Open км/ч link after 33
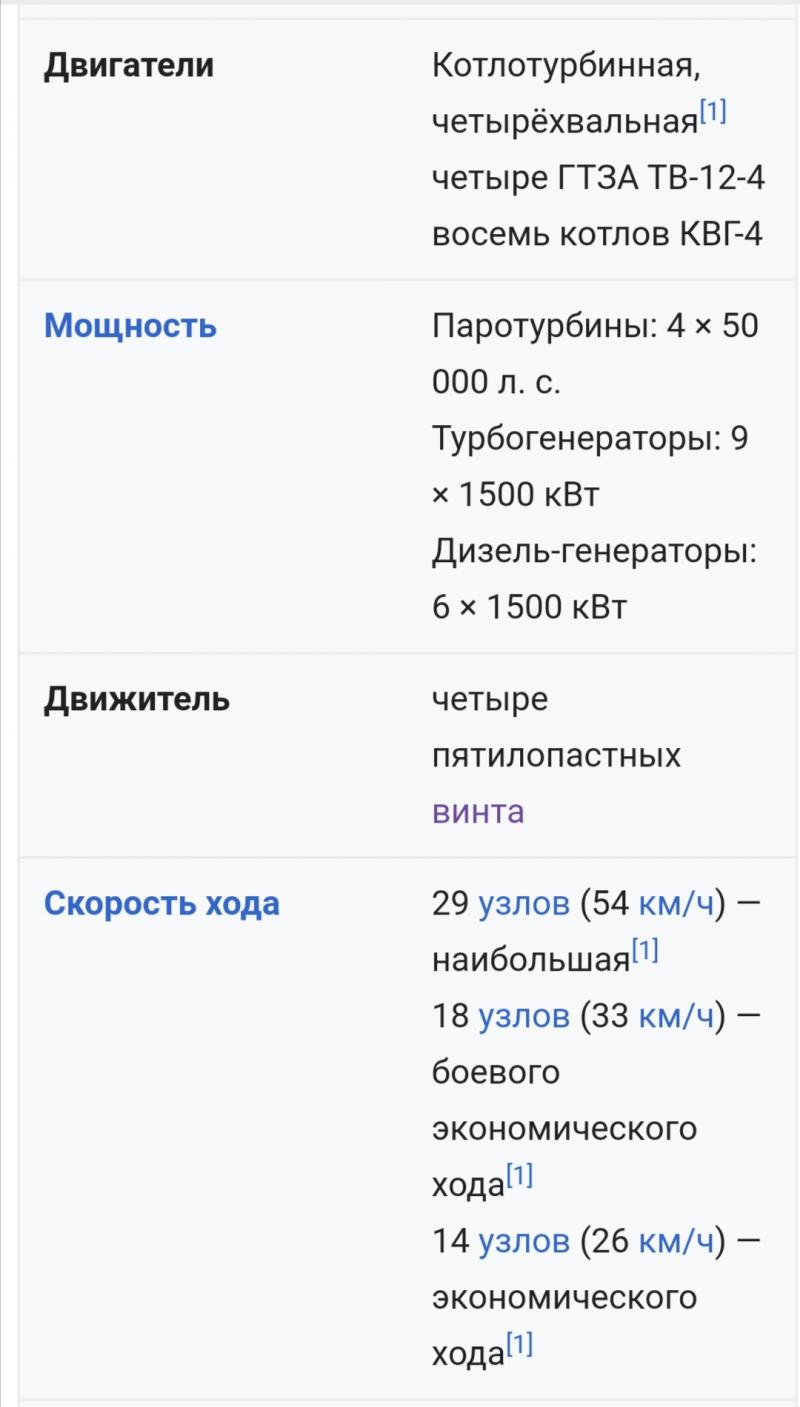The image size is (800, 1407). pos(678,1016)
